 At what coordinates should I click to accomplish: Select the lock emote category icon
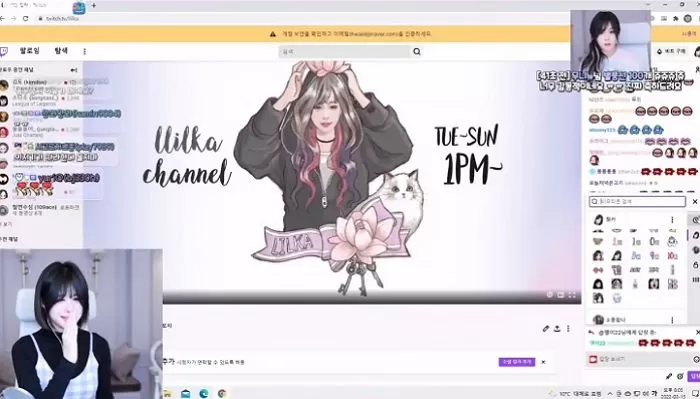pos(696,265)
